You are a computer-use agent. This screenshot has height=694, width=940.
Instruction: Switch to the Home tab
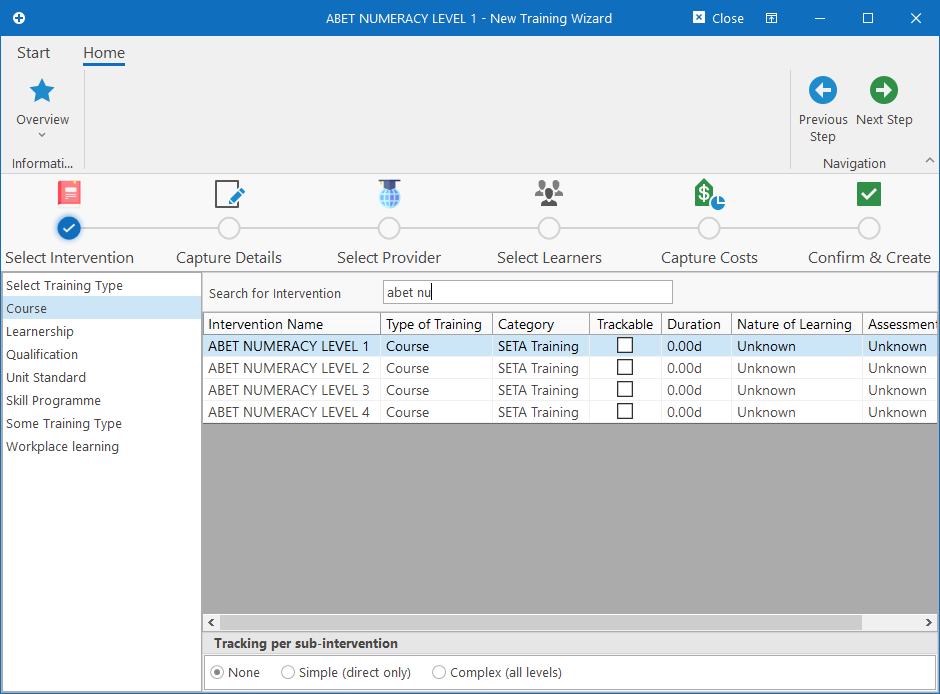(104, 53)
